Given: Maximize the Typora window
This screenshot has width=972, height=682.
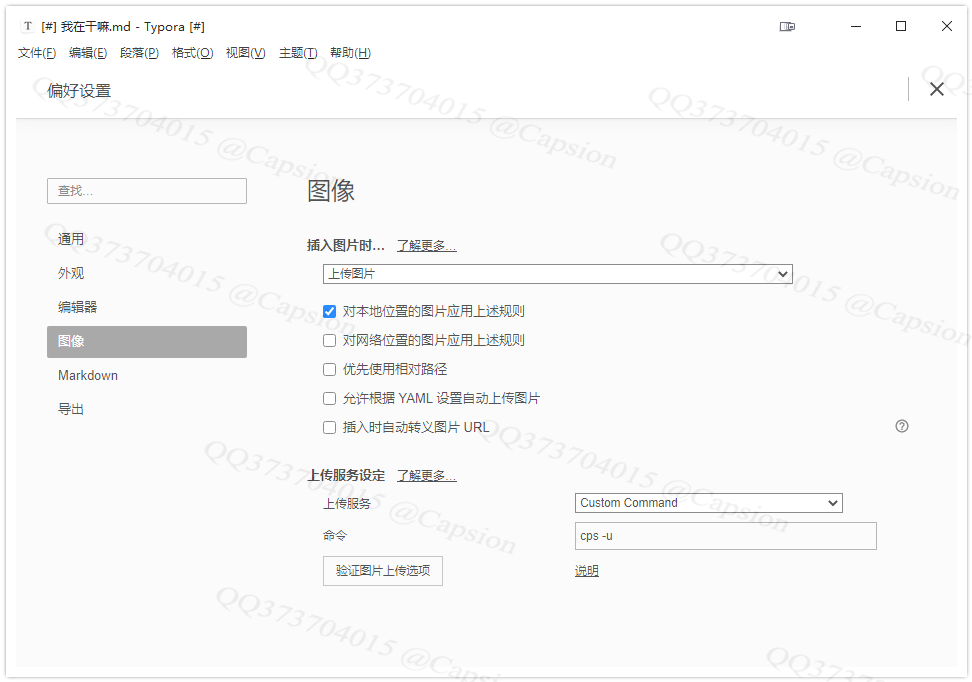Looking at the screenshot, I should (x=901, y=26).
